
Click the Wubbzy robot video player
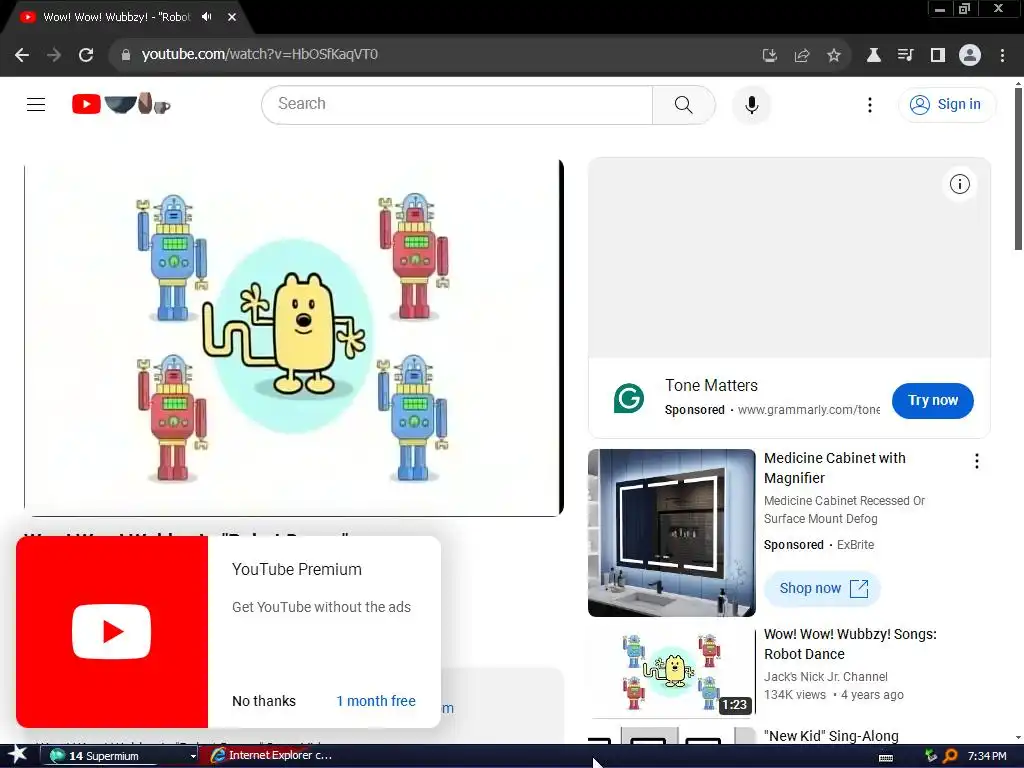coord(293,338)
